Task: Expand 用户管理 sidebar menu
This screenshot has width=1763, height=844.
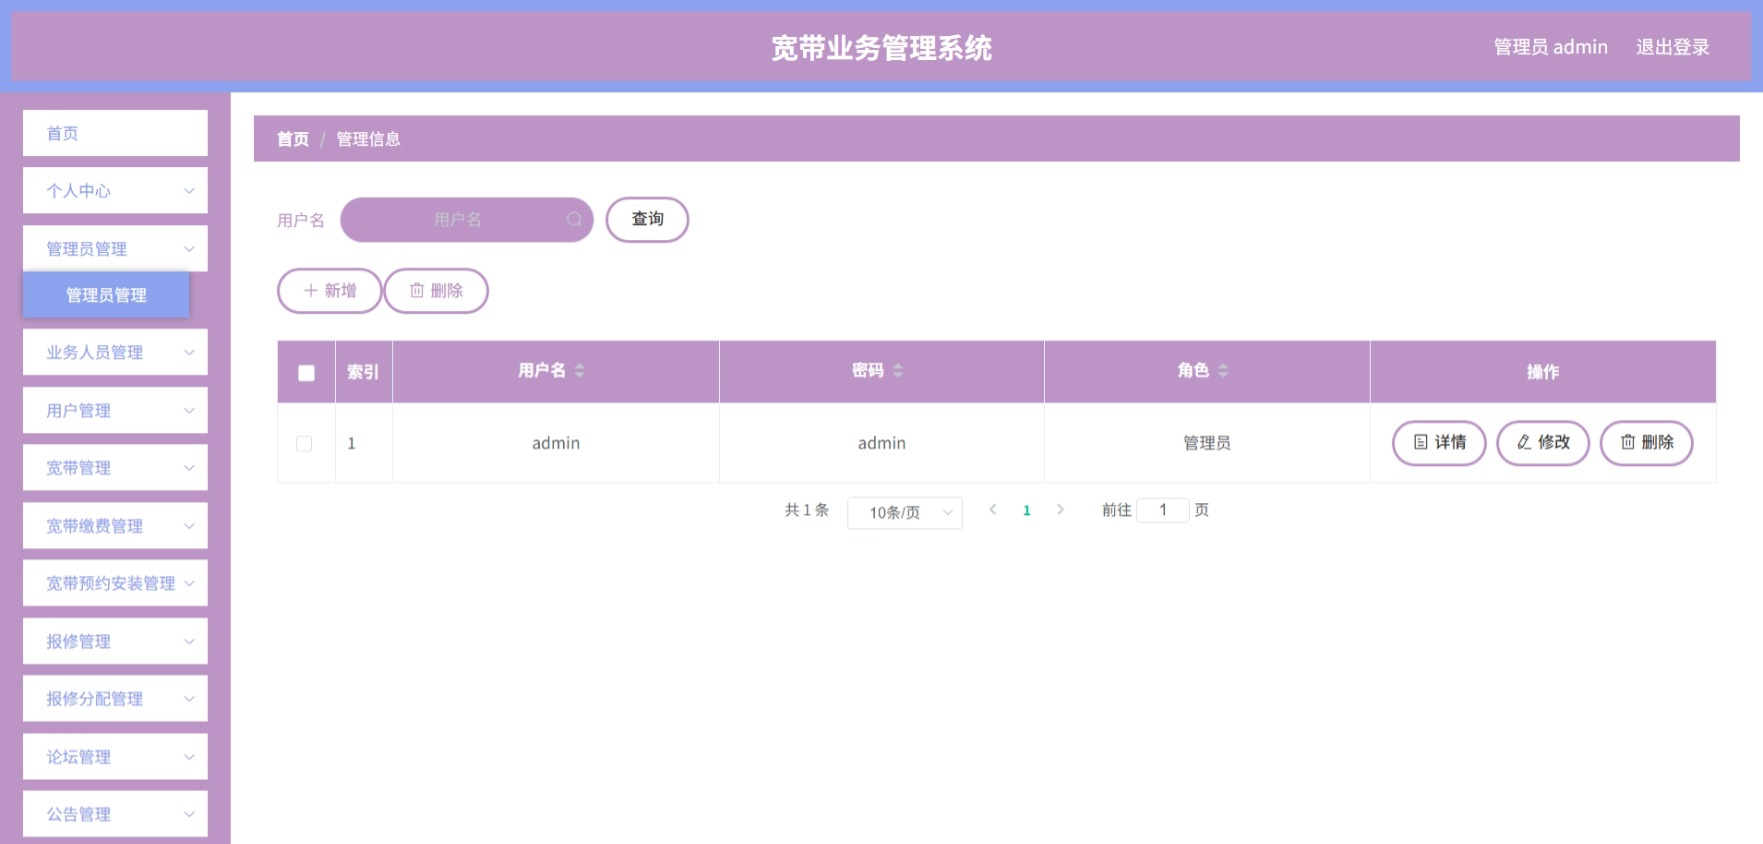Action: [x=115, y=410]
